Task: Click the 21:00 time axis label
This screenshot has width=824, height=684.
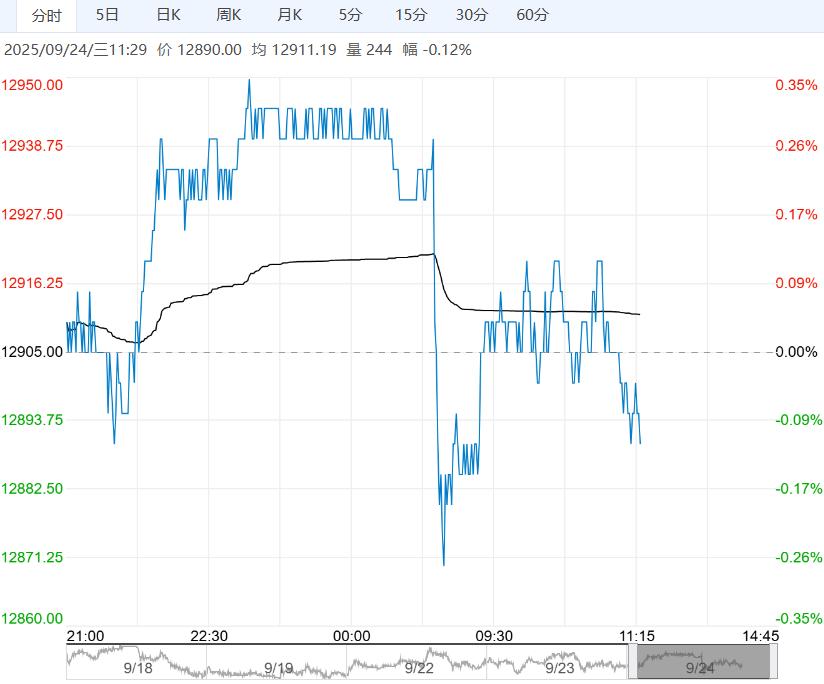Action: pyautogui.click(x=86, y=636)
